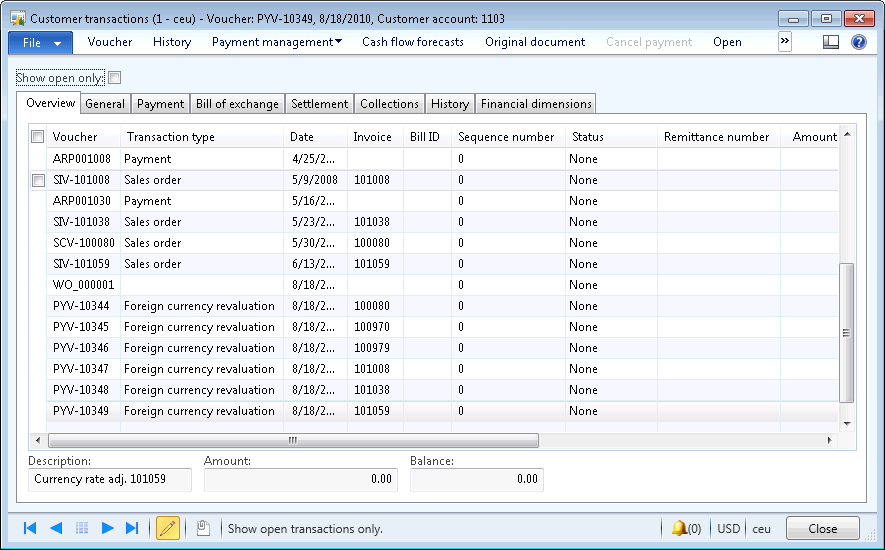
Task: Switch to the Bill of exchange tab
Action: [x=238, y=104]
